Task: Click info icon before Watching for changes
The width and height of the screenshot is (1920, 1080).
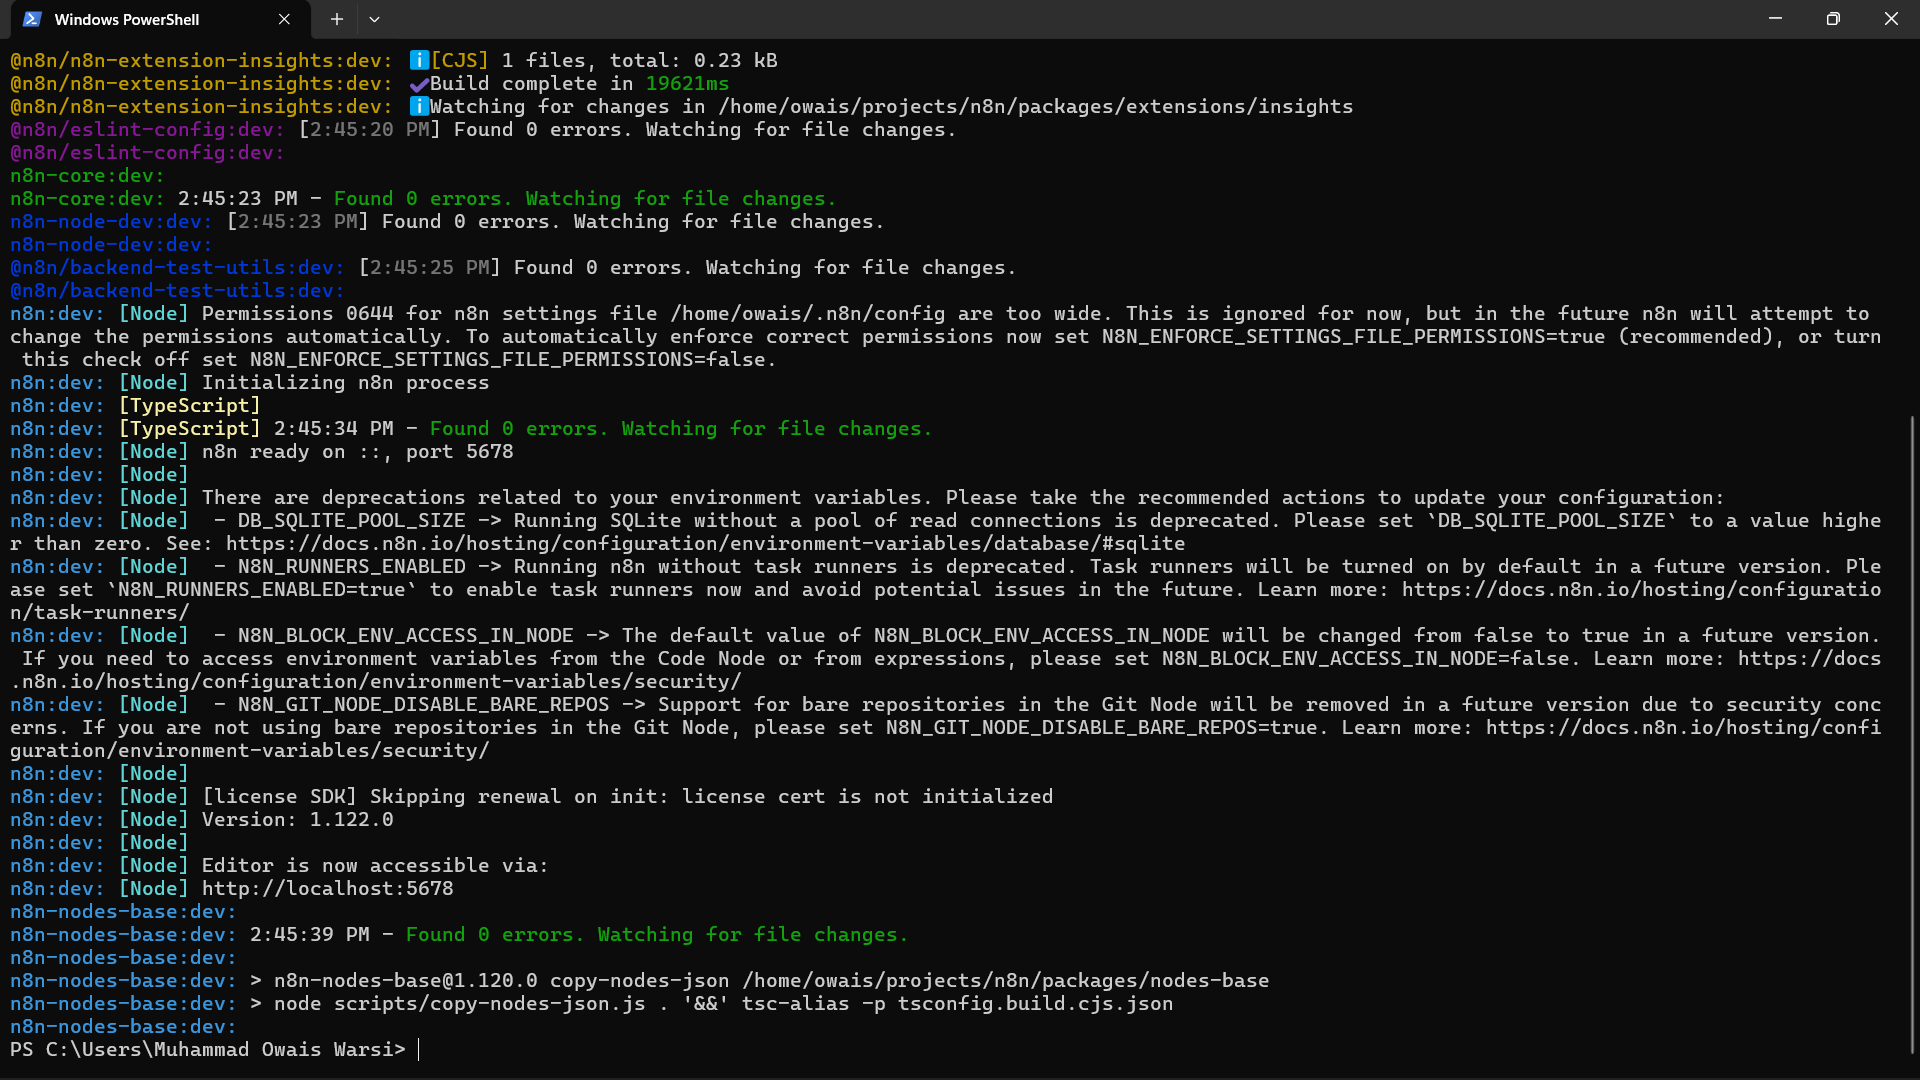Action: tap(419, 107)
